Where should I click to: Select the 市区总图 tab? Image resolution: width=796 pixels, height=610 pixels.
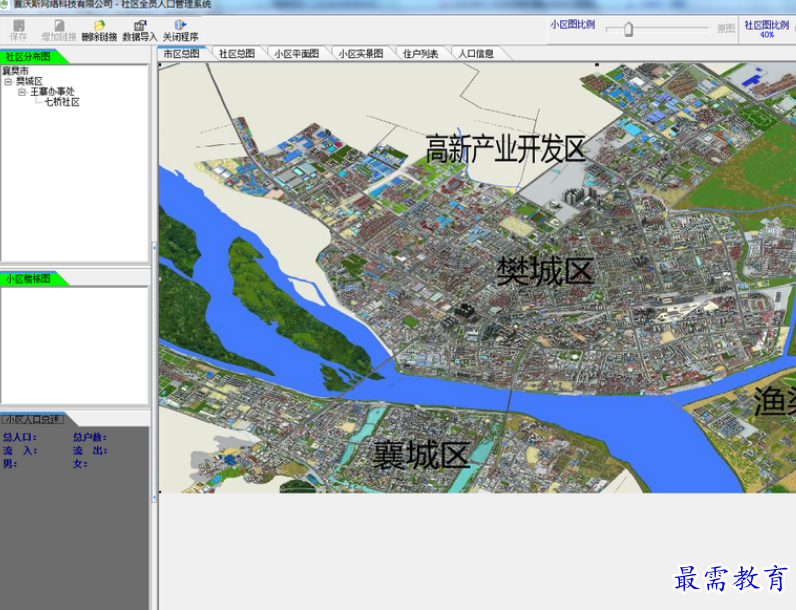click(181, 54)
